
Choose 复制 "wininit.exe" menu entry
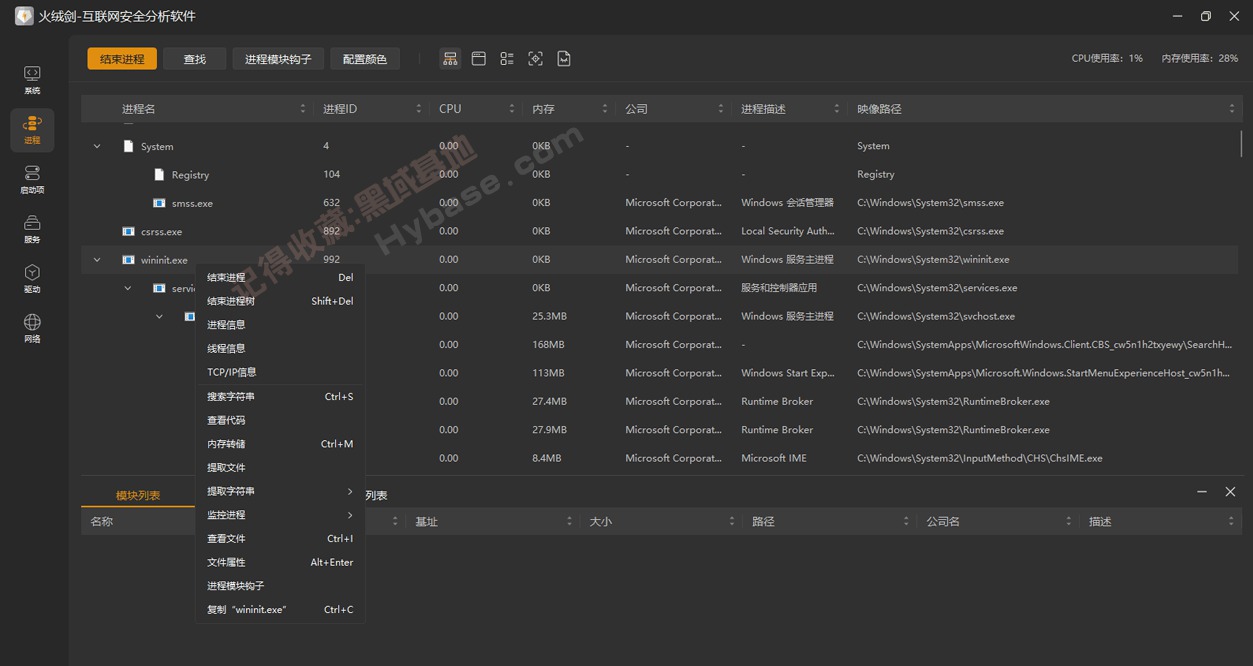click(280, 610)
